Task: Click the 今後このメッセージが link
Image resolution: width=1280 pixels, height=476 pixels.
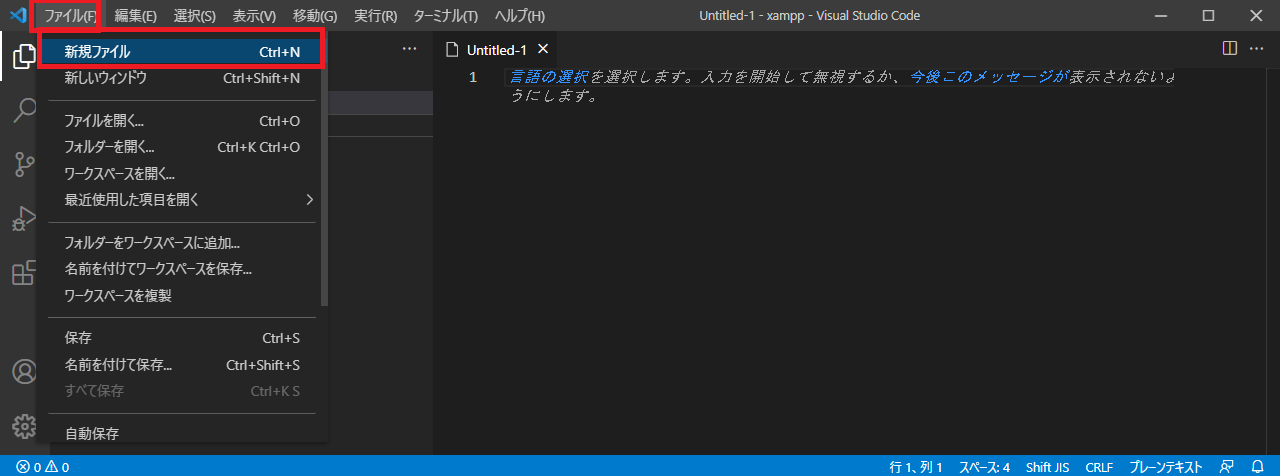Action: click(x=988, y=77)
